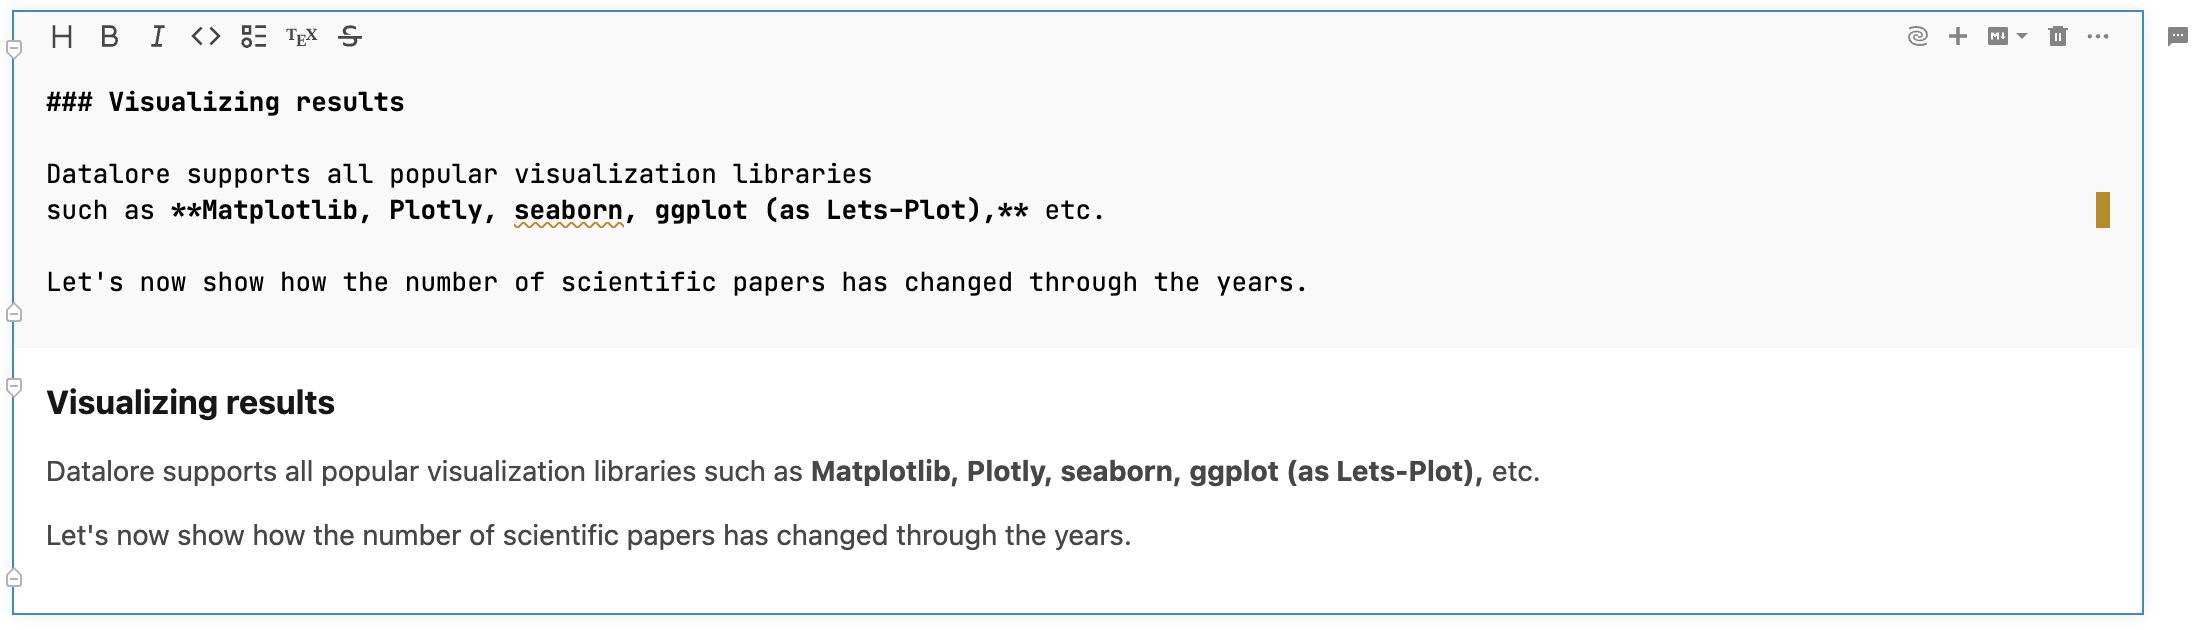Open the AI assistant spiral icon

click(1917, 37)
